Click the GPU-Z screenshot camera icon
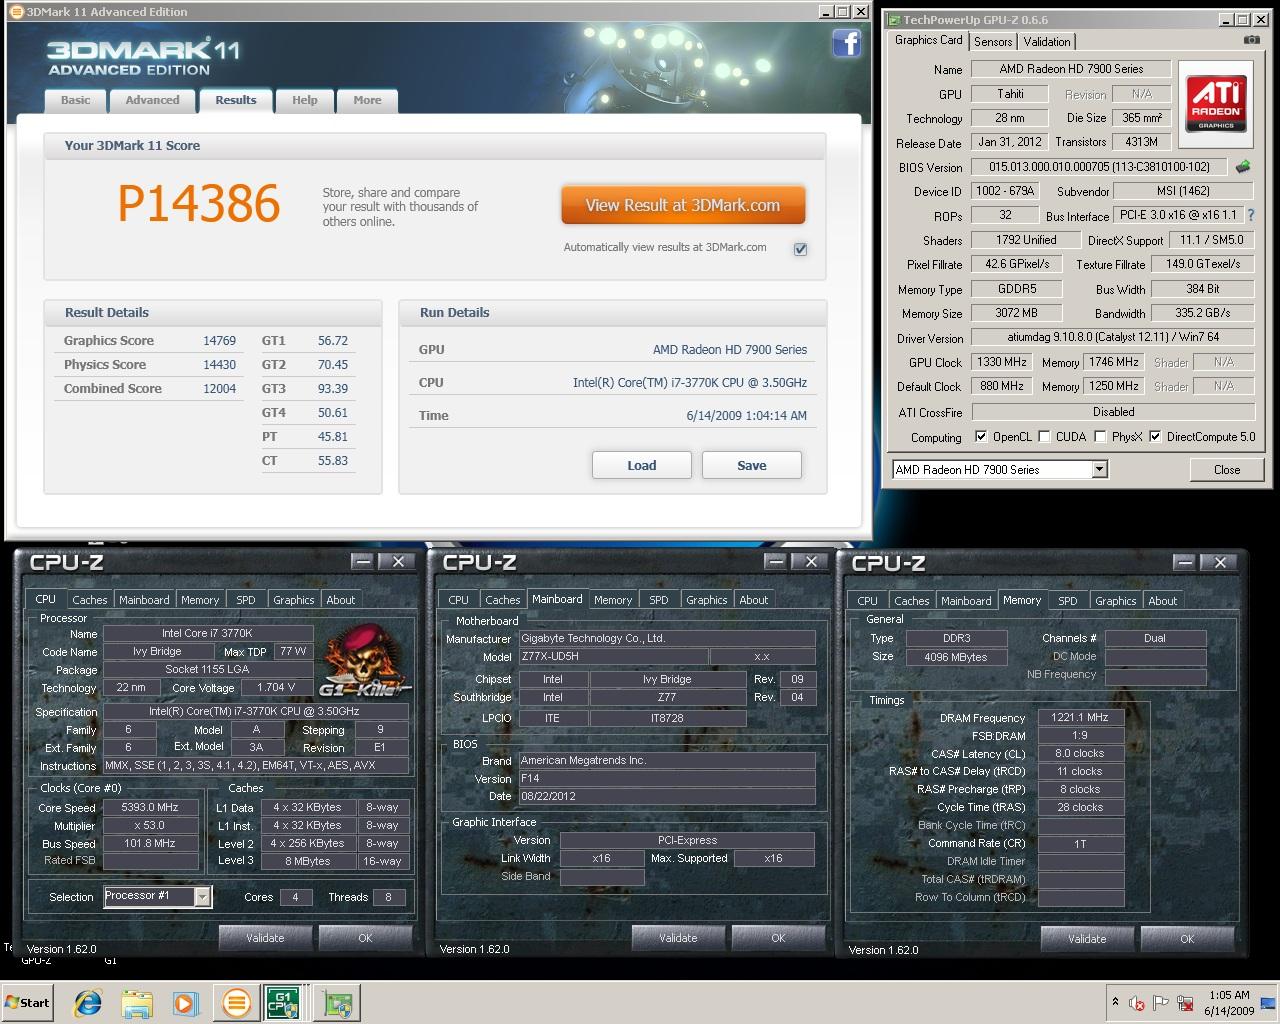Image resolution: width=1280 pixels, height=1024 pixels. (x=1251, y=40)
